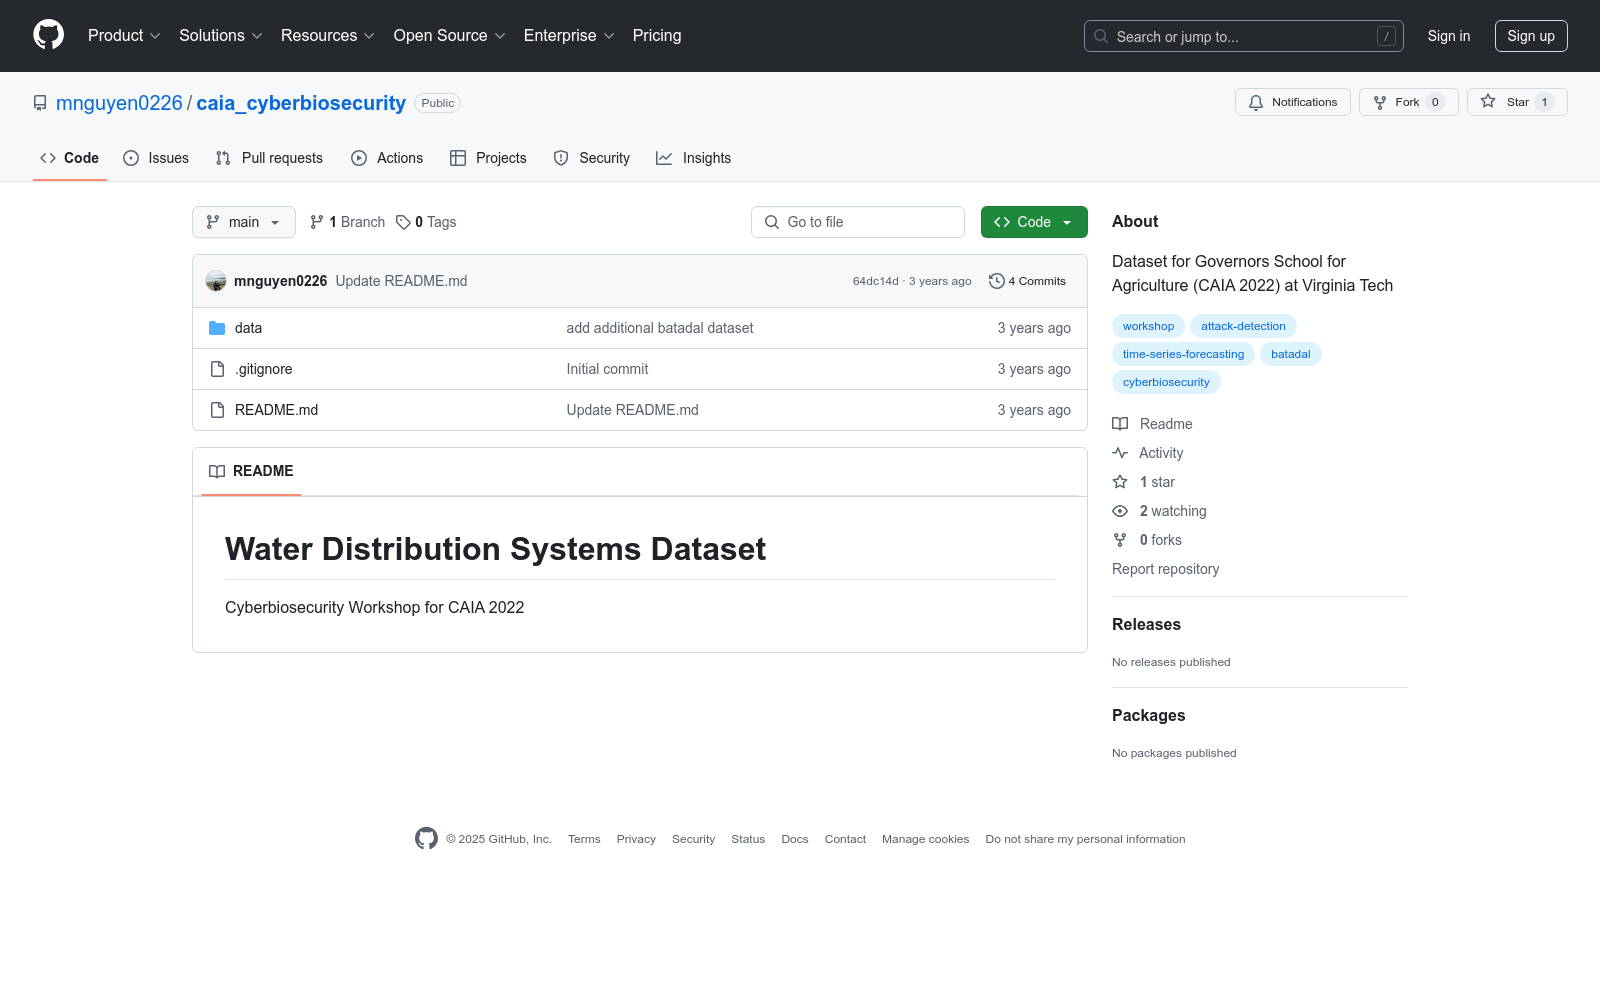Click the pulse icon beside Activity

(x=1120, y=453)
